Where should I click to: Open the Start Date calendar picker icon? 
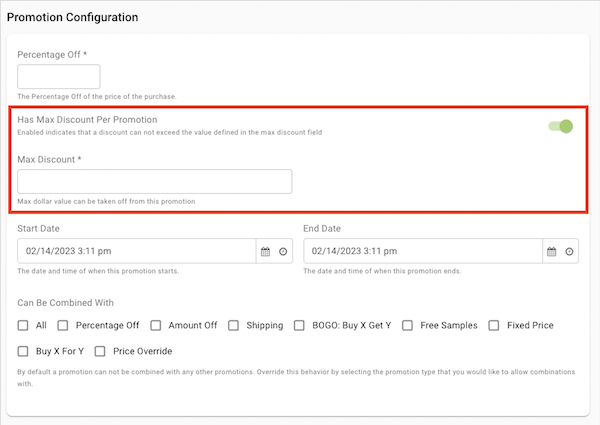click(x=265, y=251)
